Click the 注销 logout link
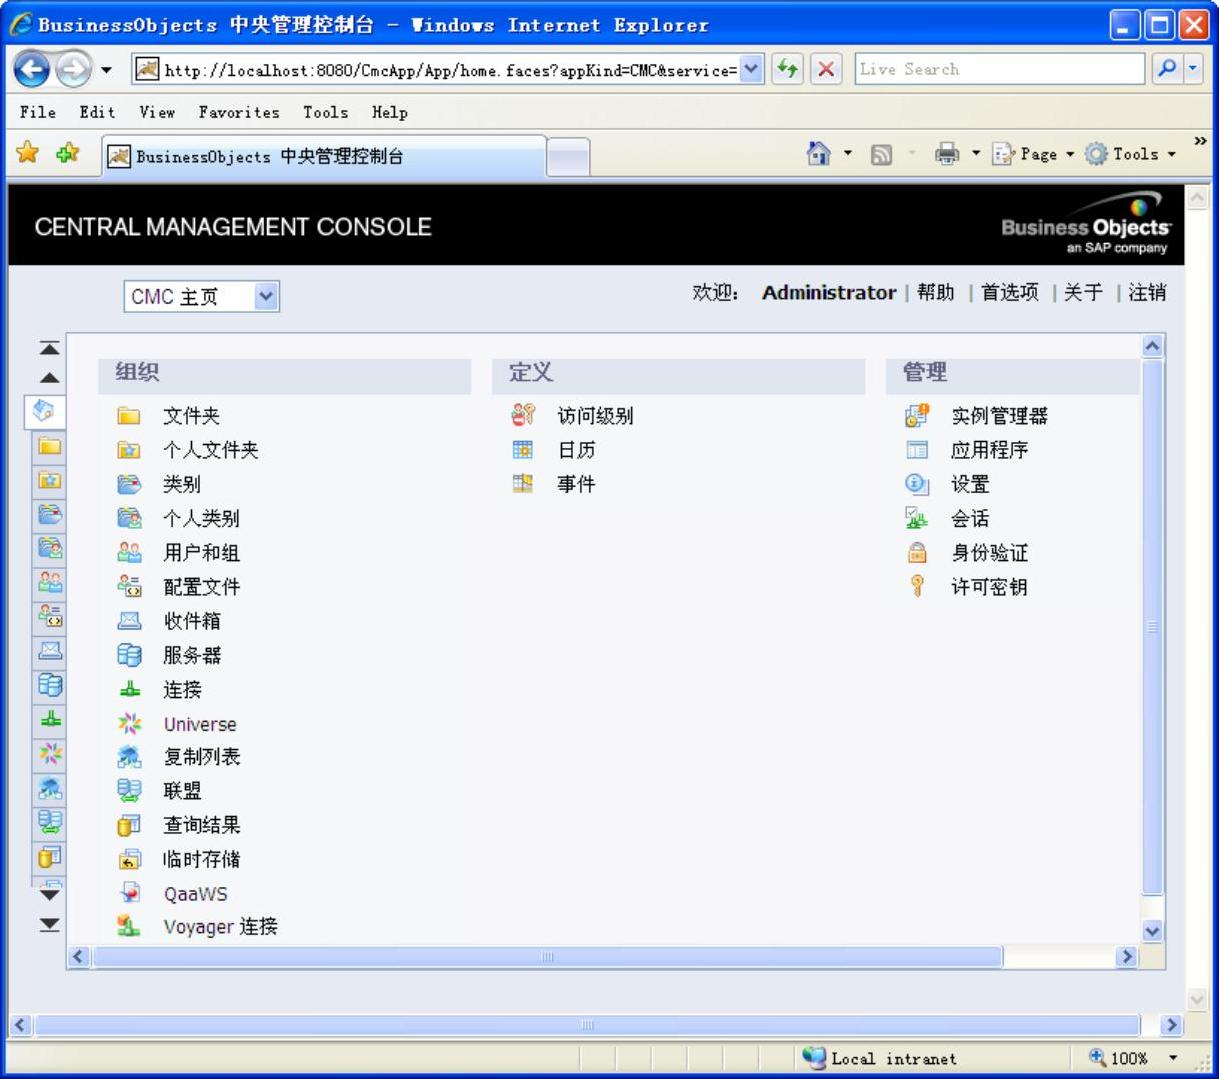 pos(1147,292)
